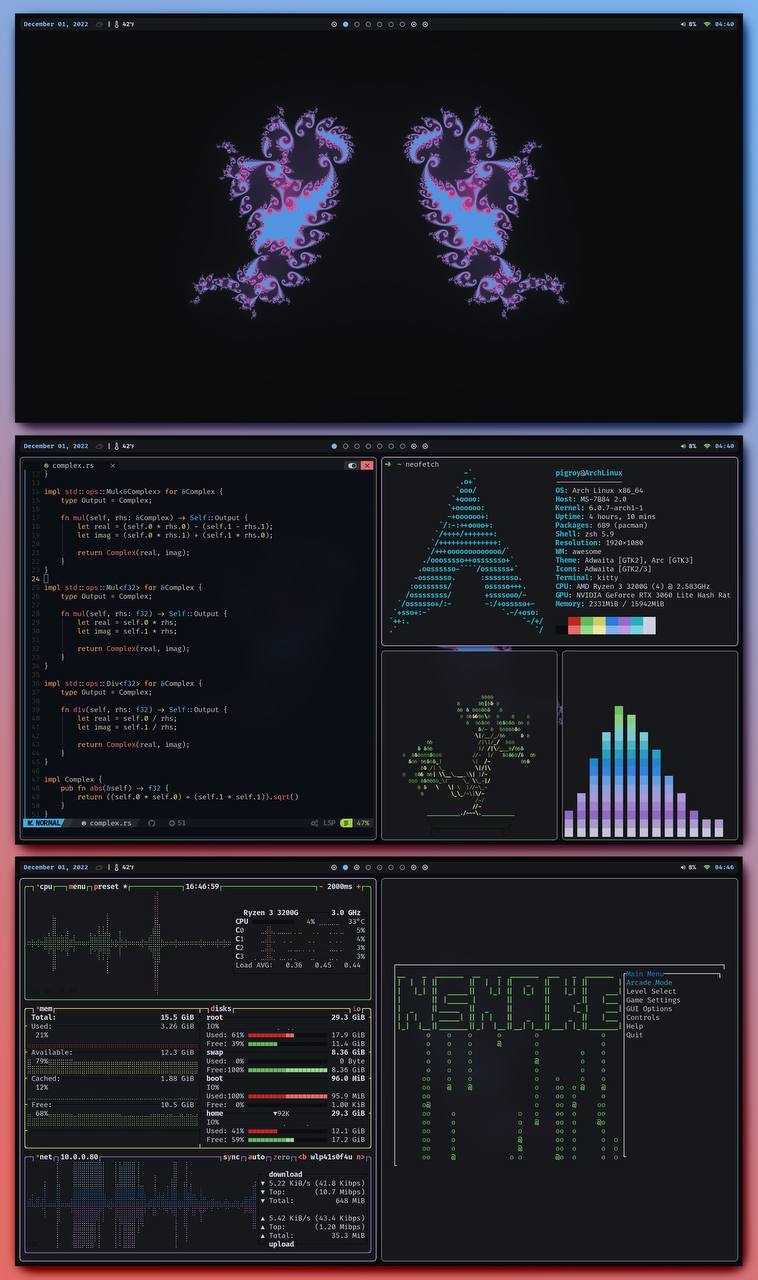This screenshot has width=758, height=1280.
Task: Open Help in the game's Main Menu
Action: pyautogui.click(x=634, y=1026)
